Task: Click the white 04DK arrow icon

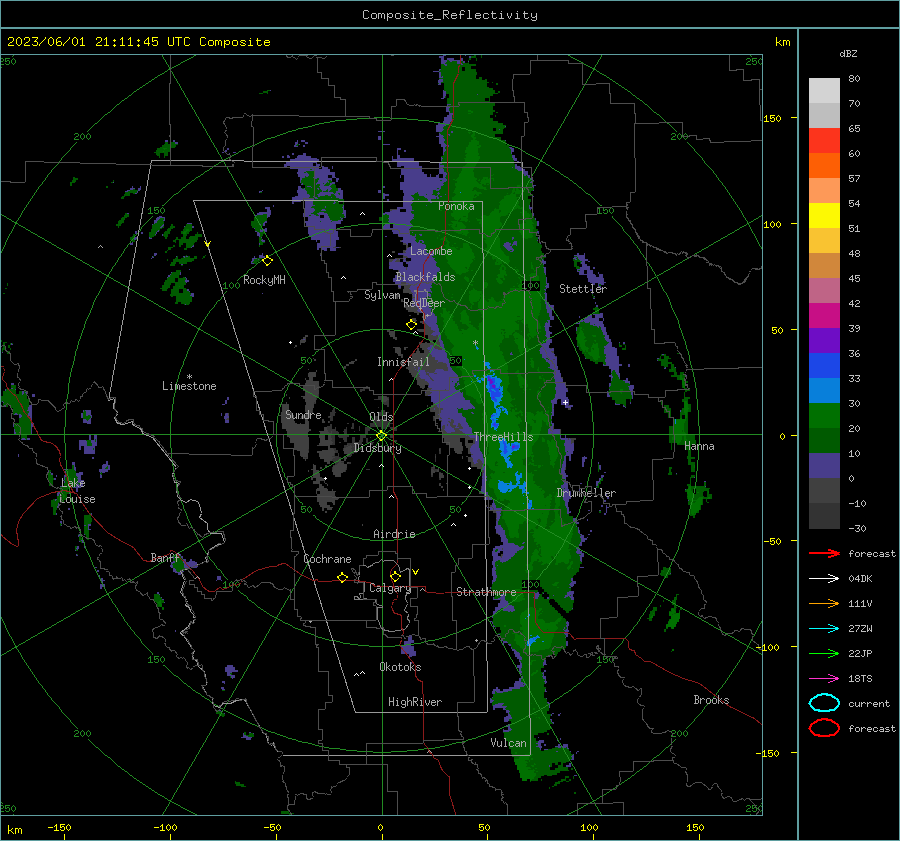Action: pos(824,578)
